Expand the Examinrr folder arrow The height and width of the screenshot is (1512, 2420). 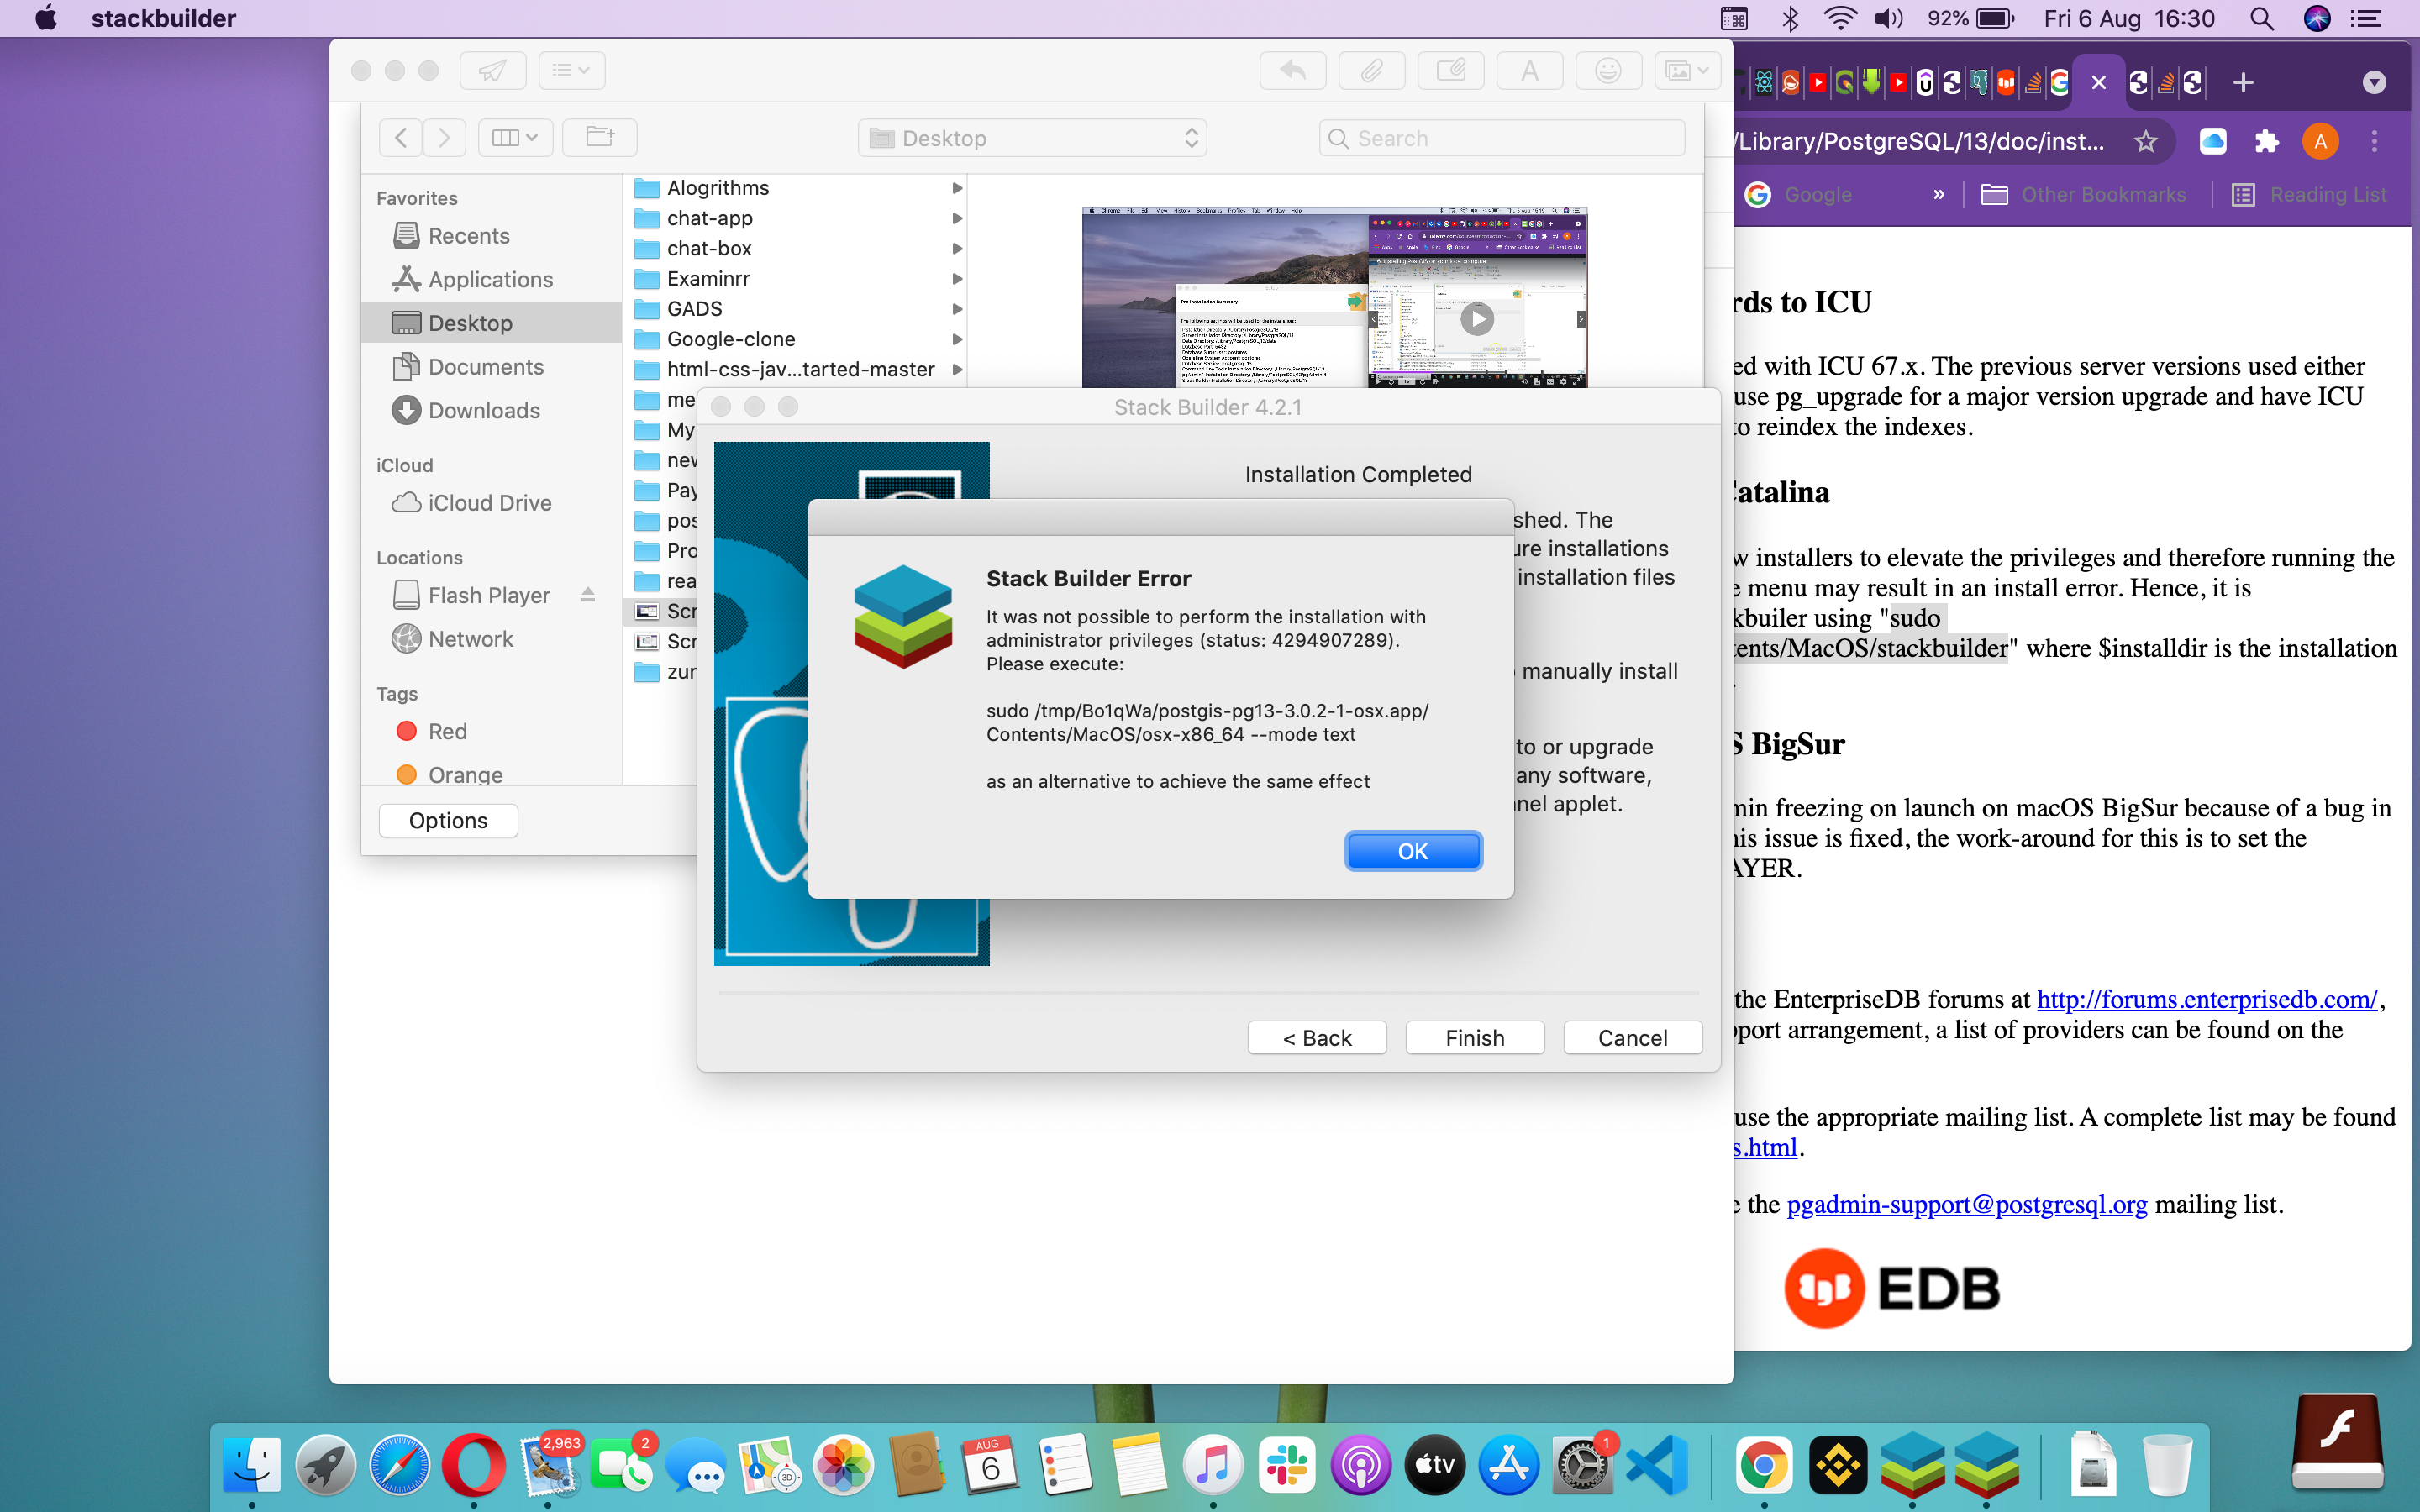[x=957, y=279]
